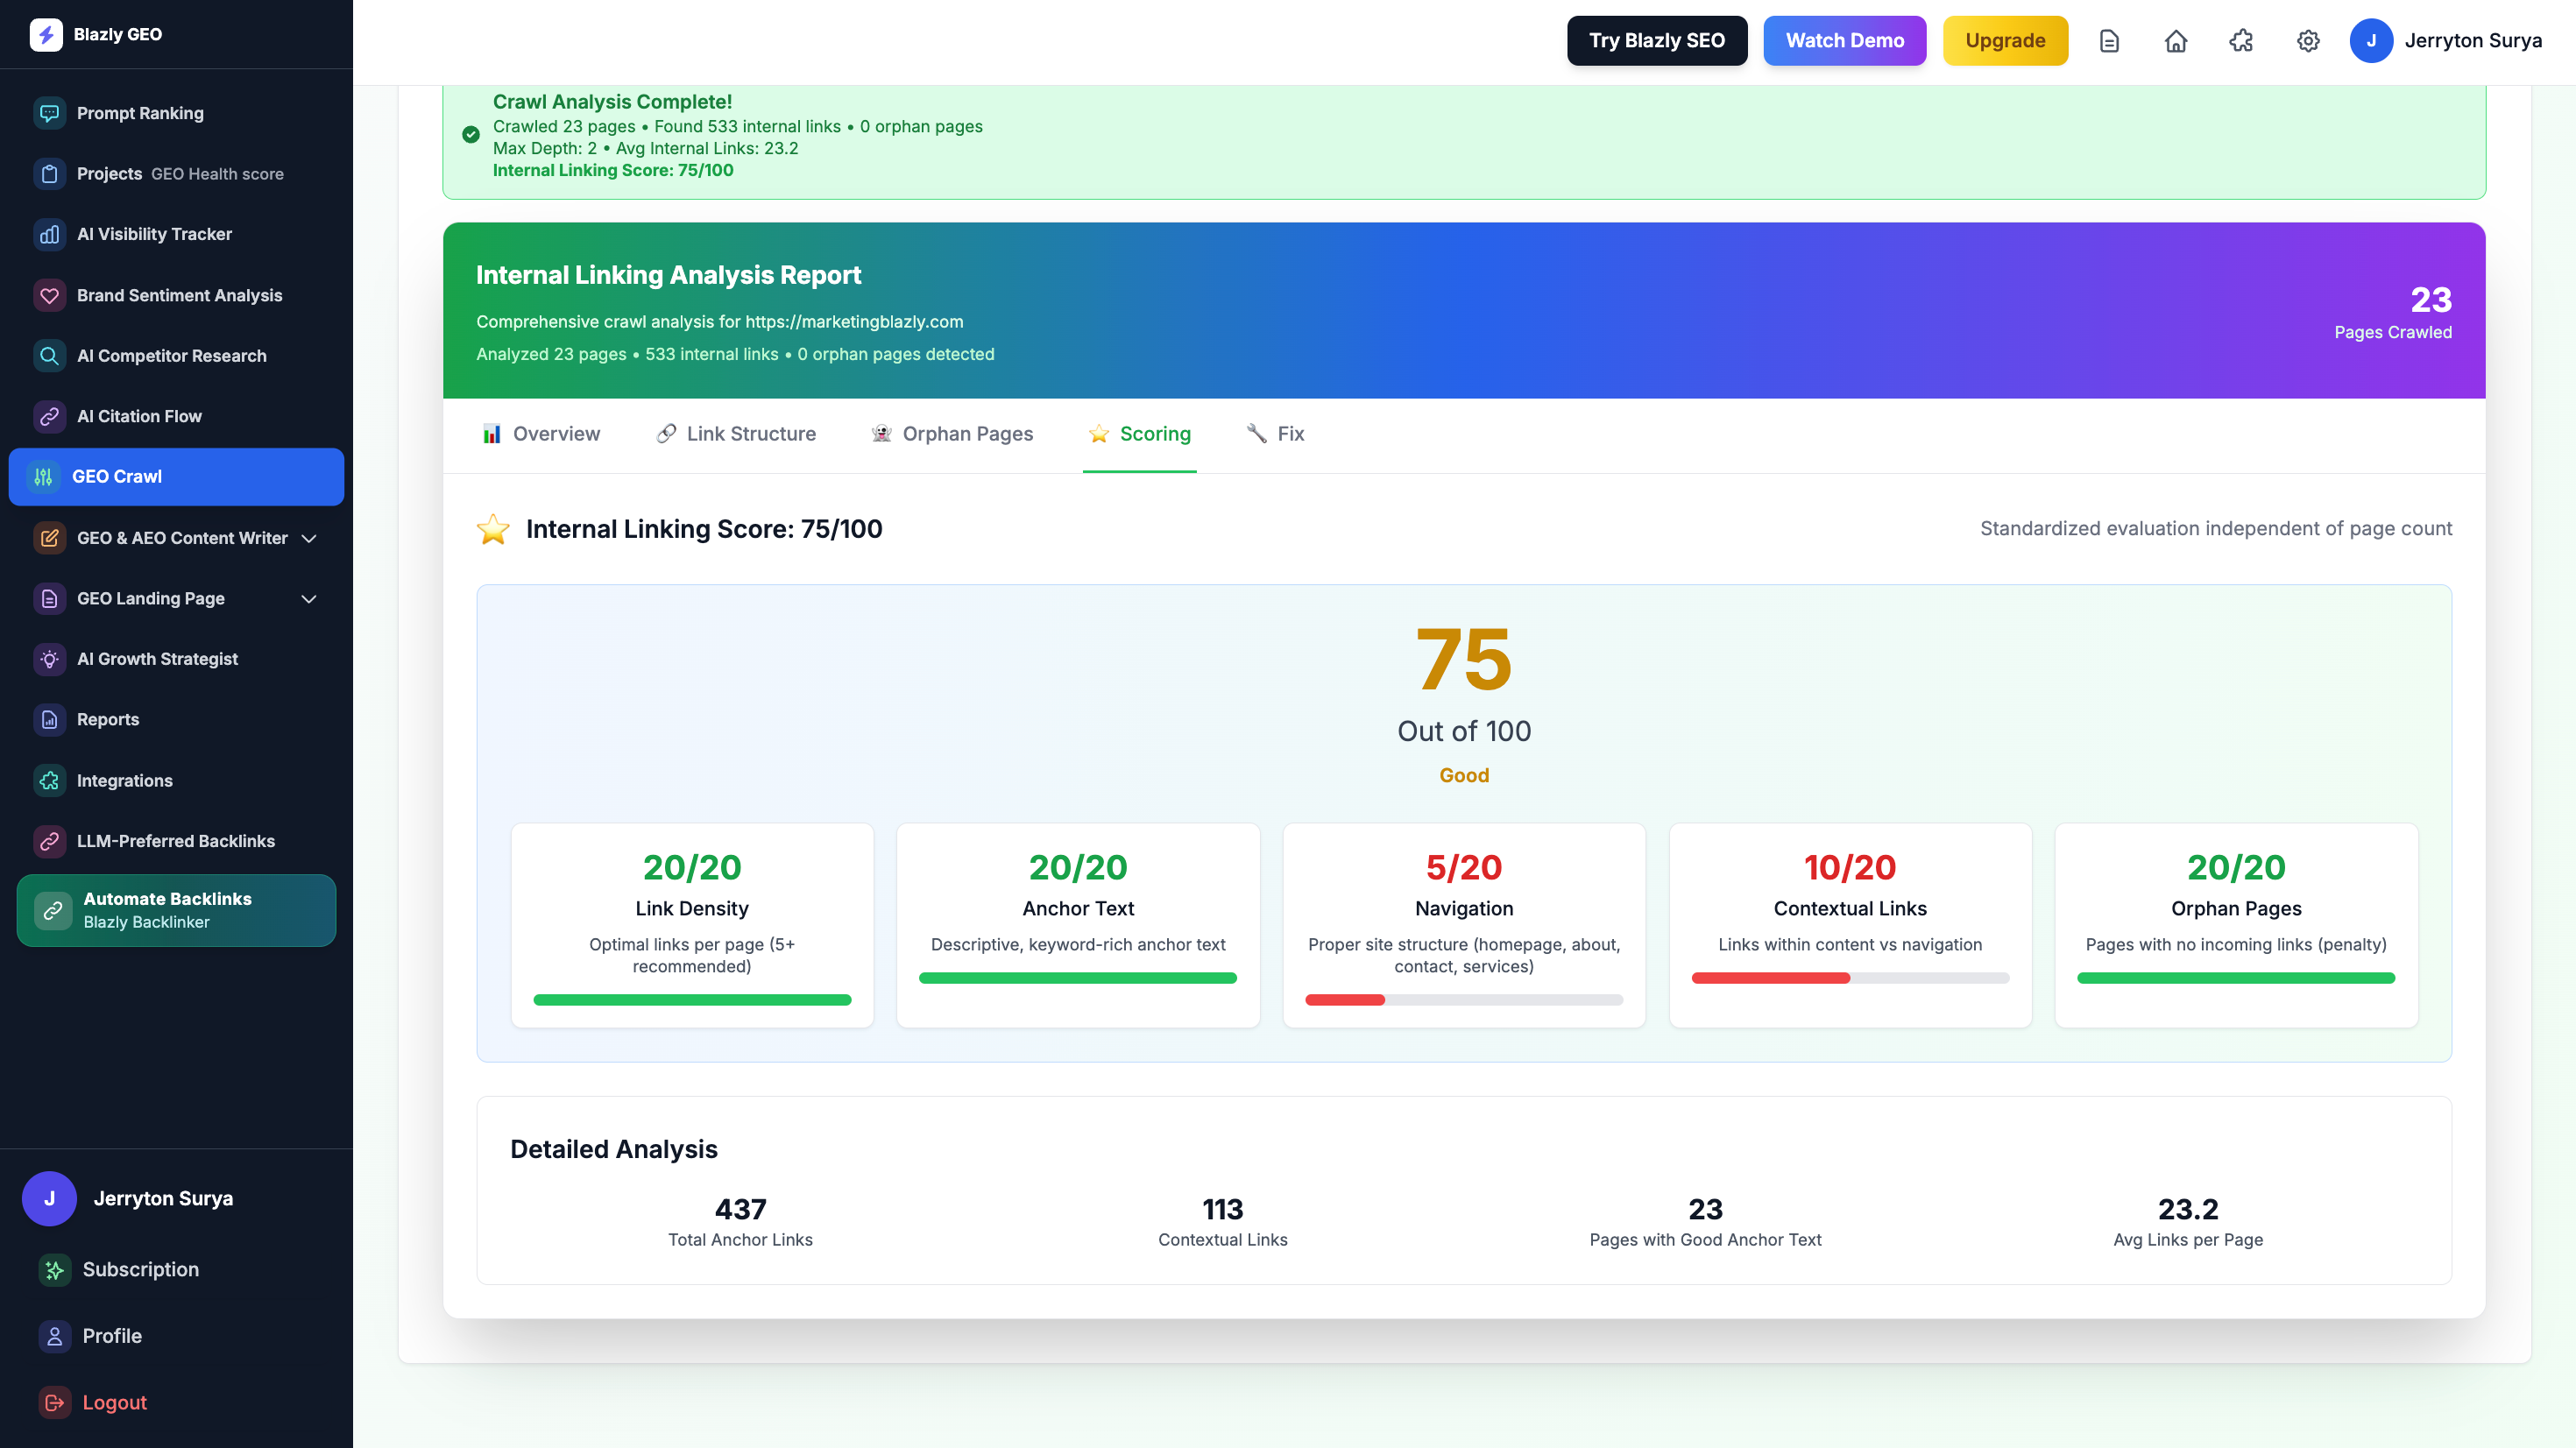Expand the GEO Landing Page chevron
The width and height of the screenshot is (2576, 1448).
coord(309,599)
